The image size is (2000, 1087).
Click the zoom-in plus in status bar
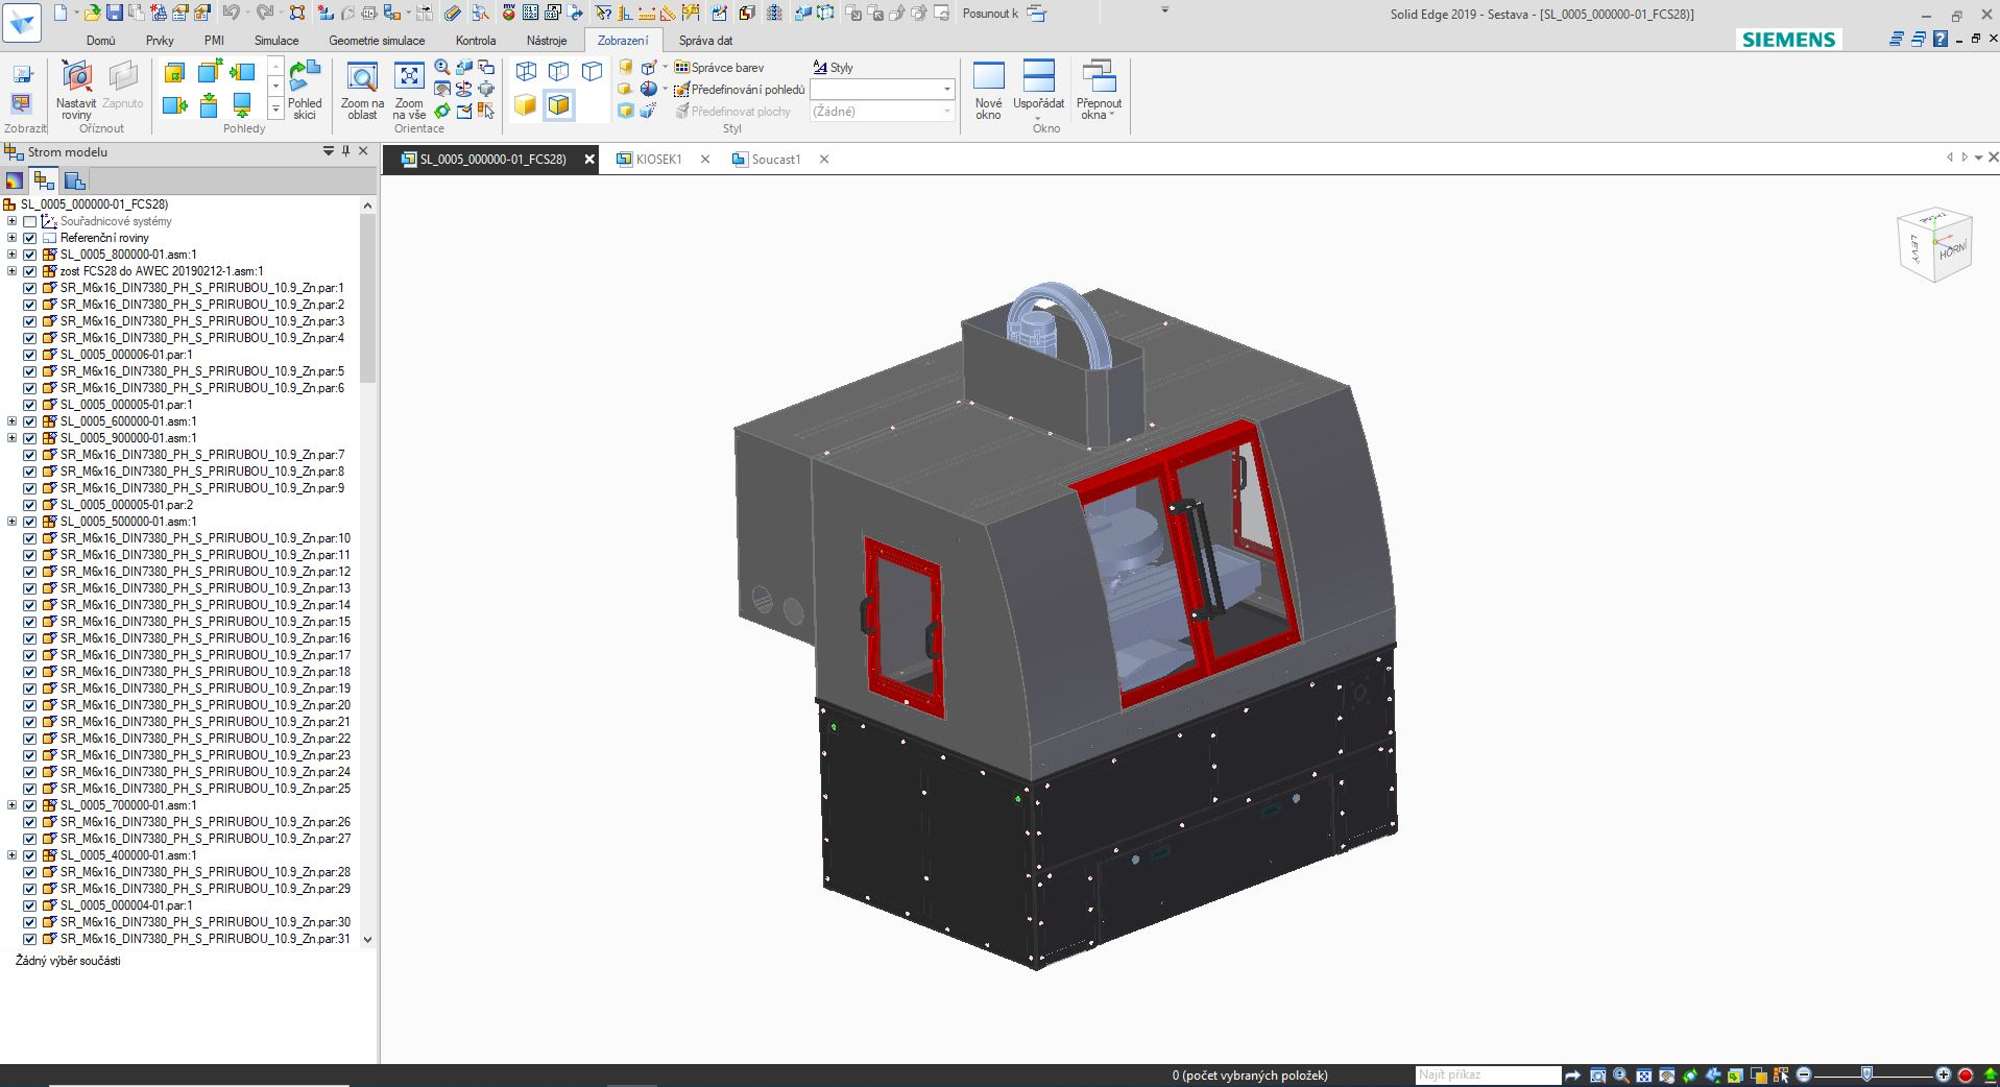(x=1943, y=1075)
